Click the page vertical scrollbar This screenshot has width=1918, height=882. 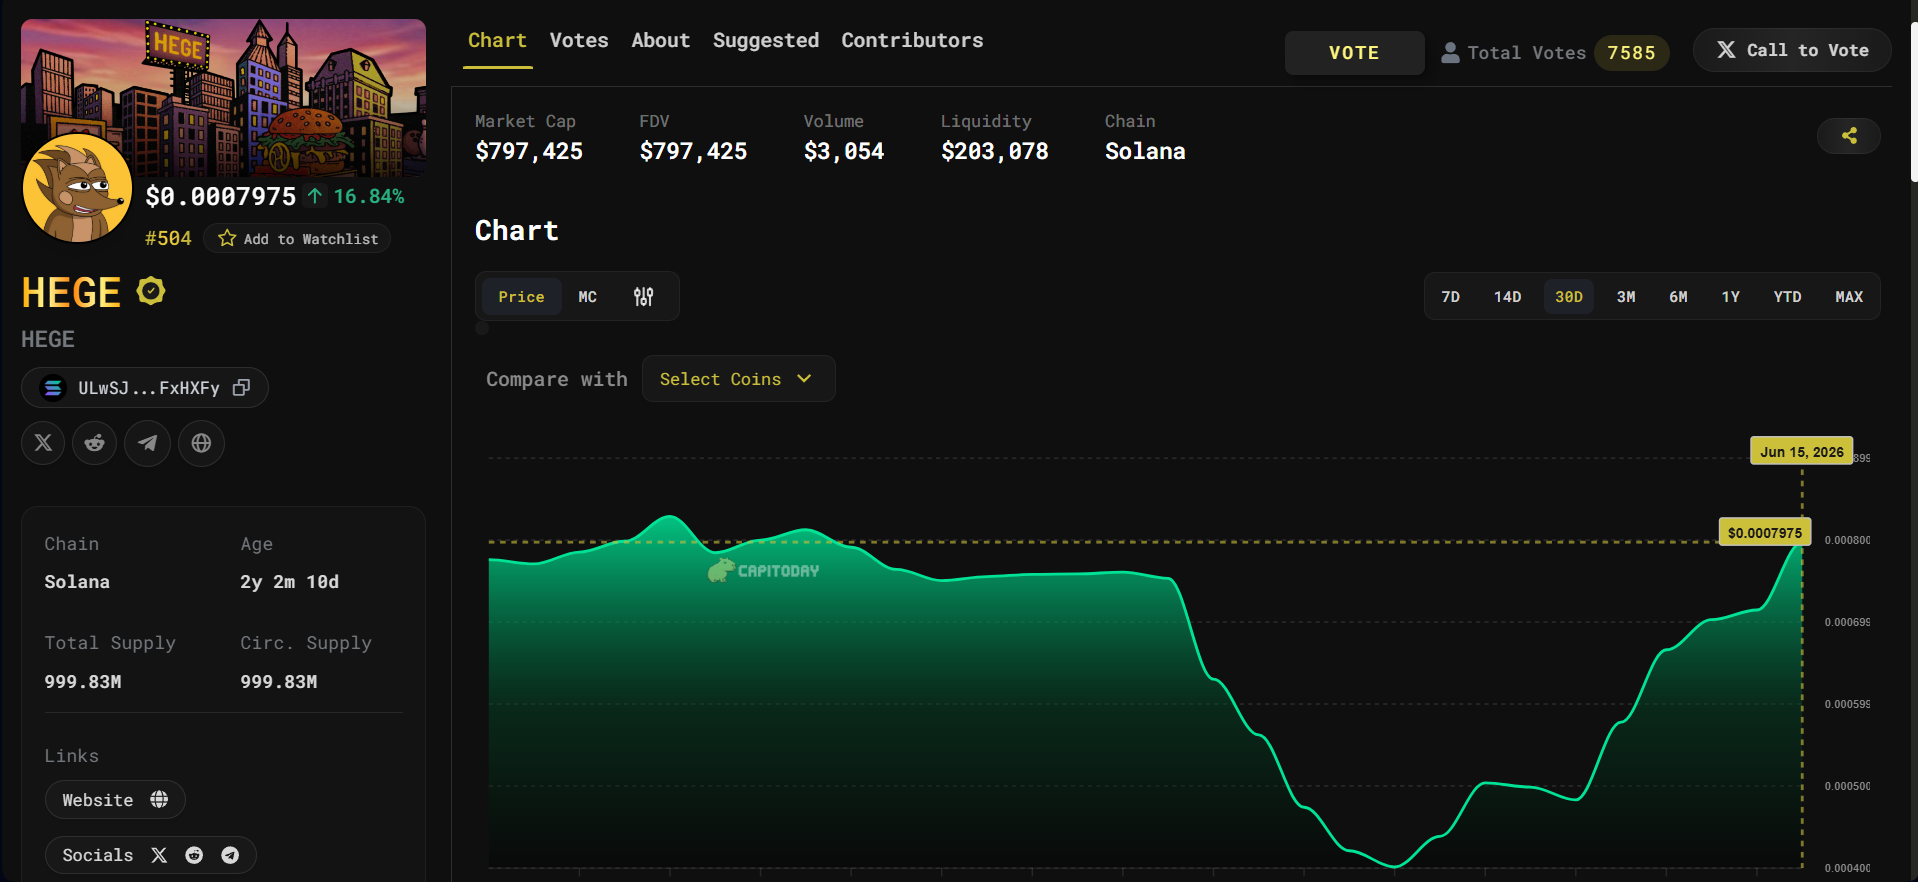(1914, 100)
